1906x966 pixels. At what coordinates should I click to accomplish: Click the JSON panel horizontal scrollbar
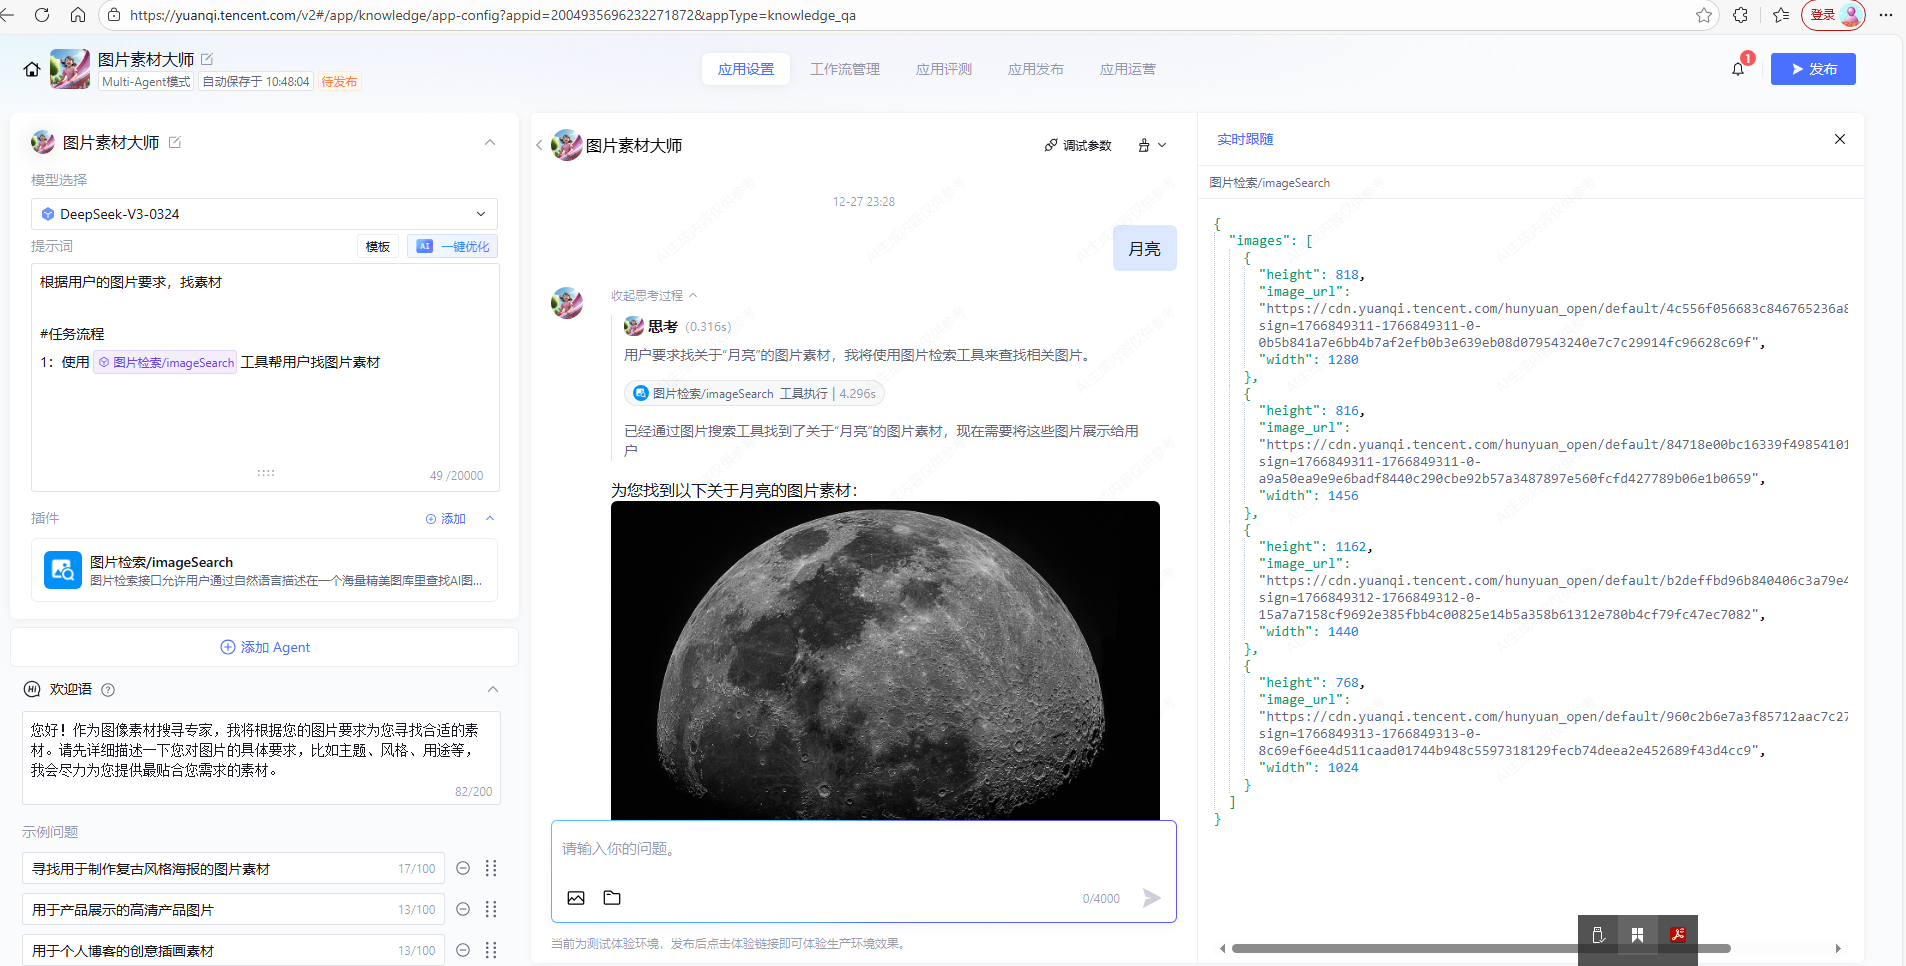(x=1400, y=948)
